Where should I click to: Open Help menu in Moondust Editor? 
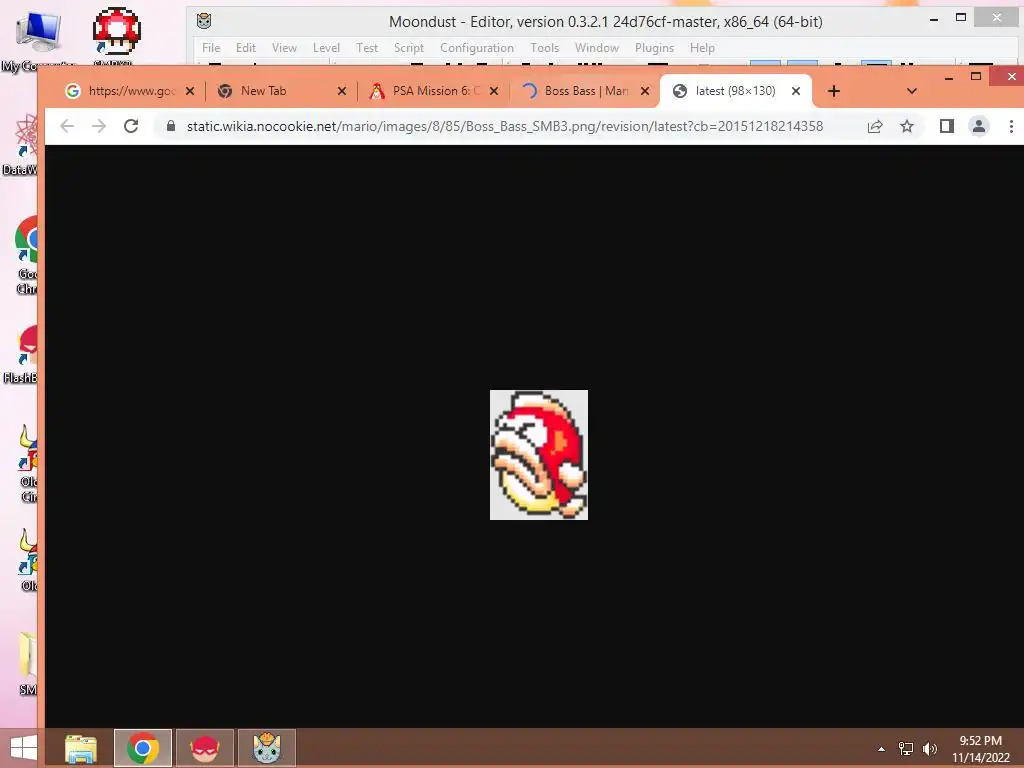coord(702,48)
